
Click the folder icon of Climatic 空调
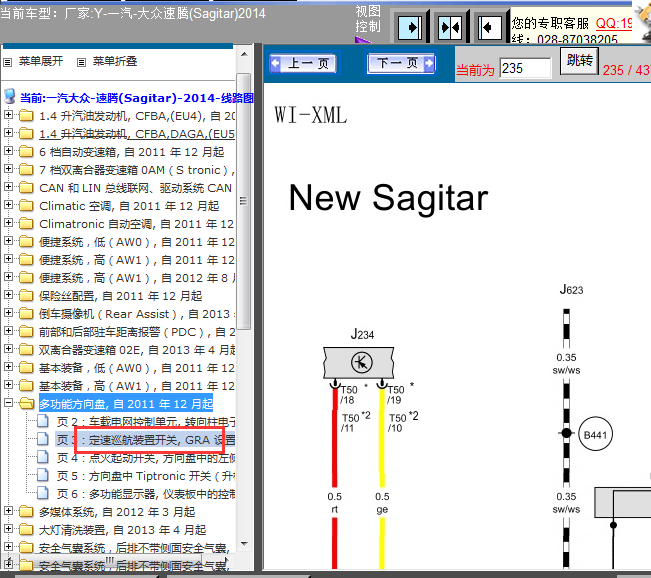click(26, 206)
